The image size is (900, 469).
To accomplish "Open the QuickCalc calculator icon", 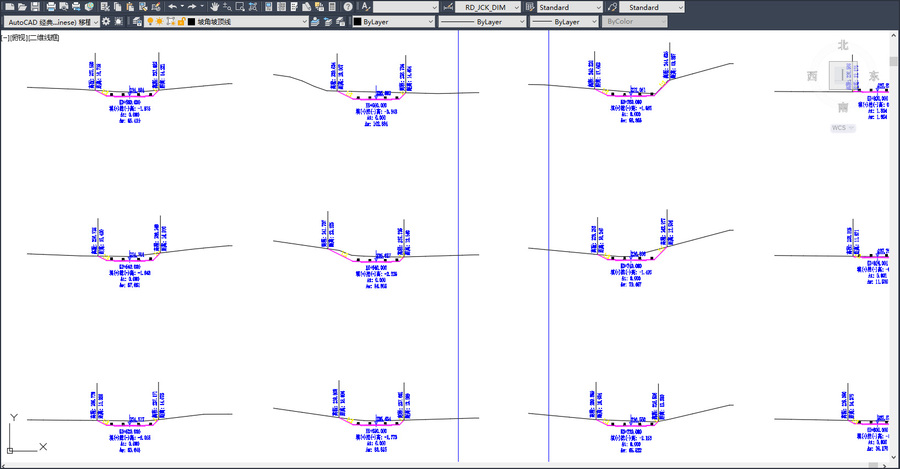I will pyautogui.click(x=332, y=7).
